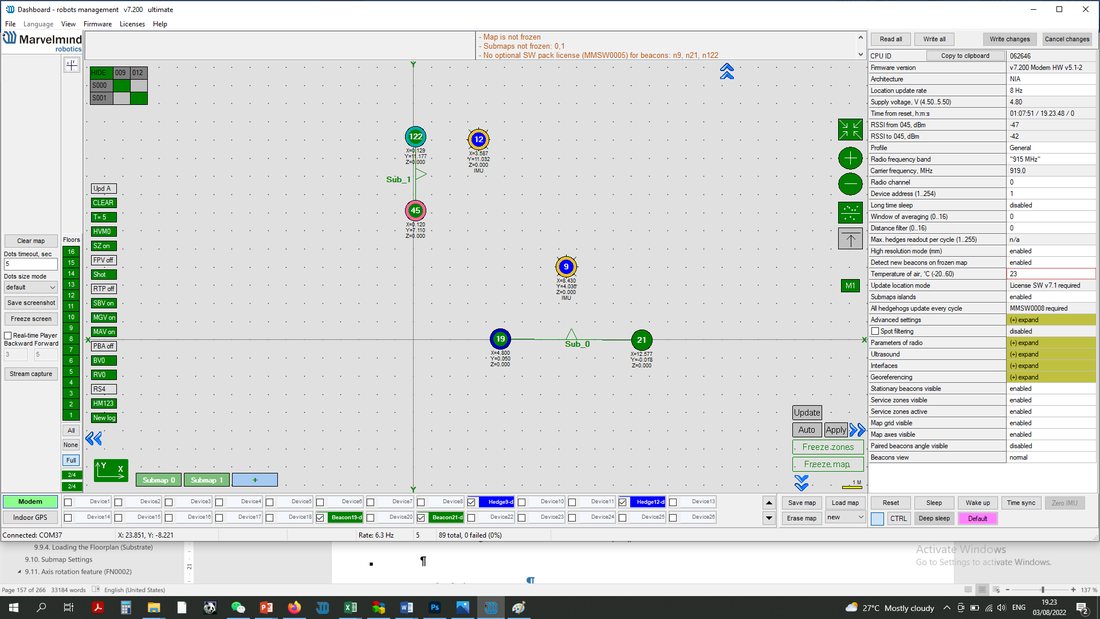This screenshot has height=619, width=1100.
Task: Click the green M1 map button
Action: (850, 286)
